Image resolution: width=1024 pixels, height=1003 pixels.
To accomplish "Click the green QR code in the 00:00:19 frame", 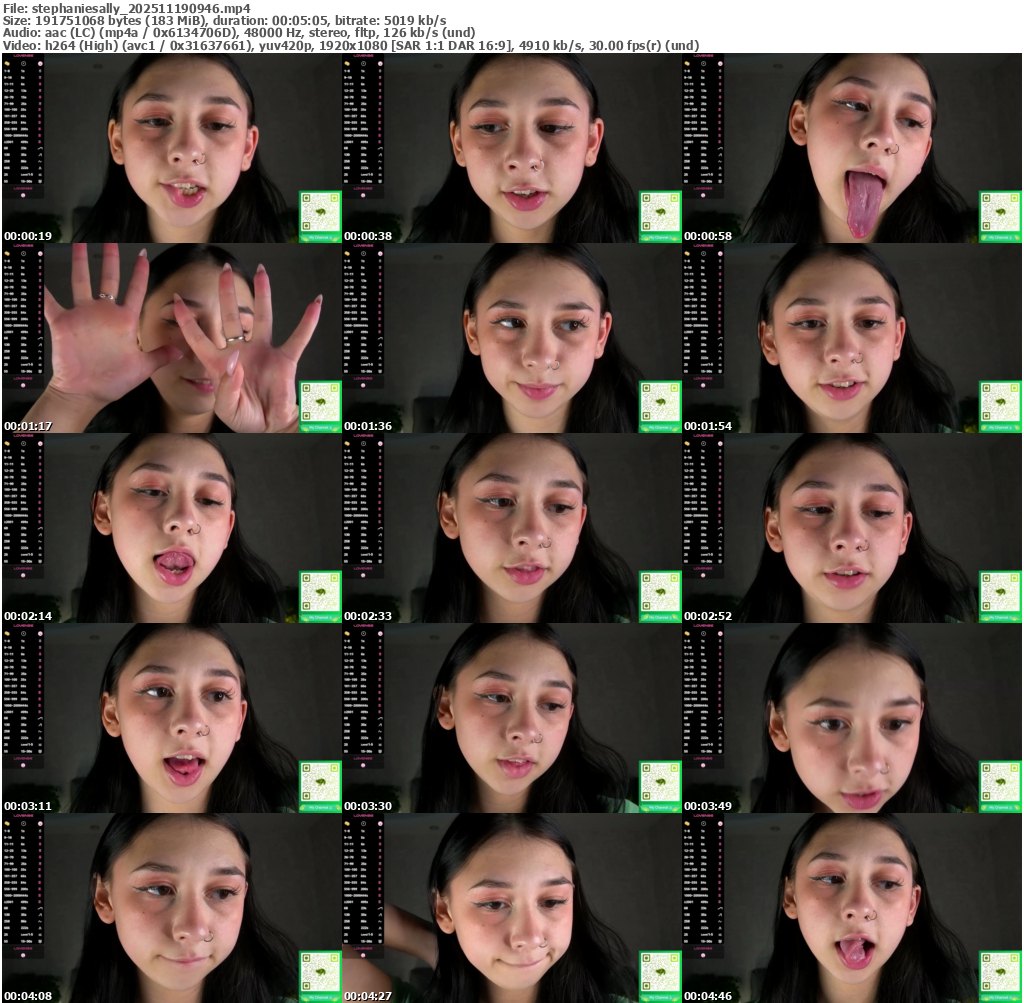I will pyautogui.click(x=320, y=214).
